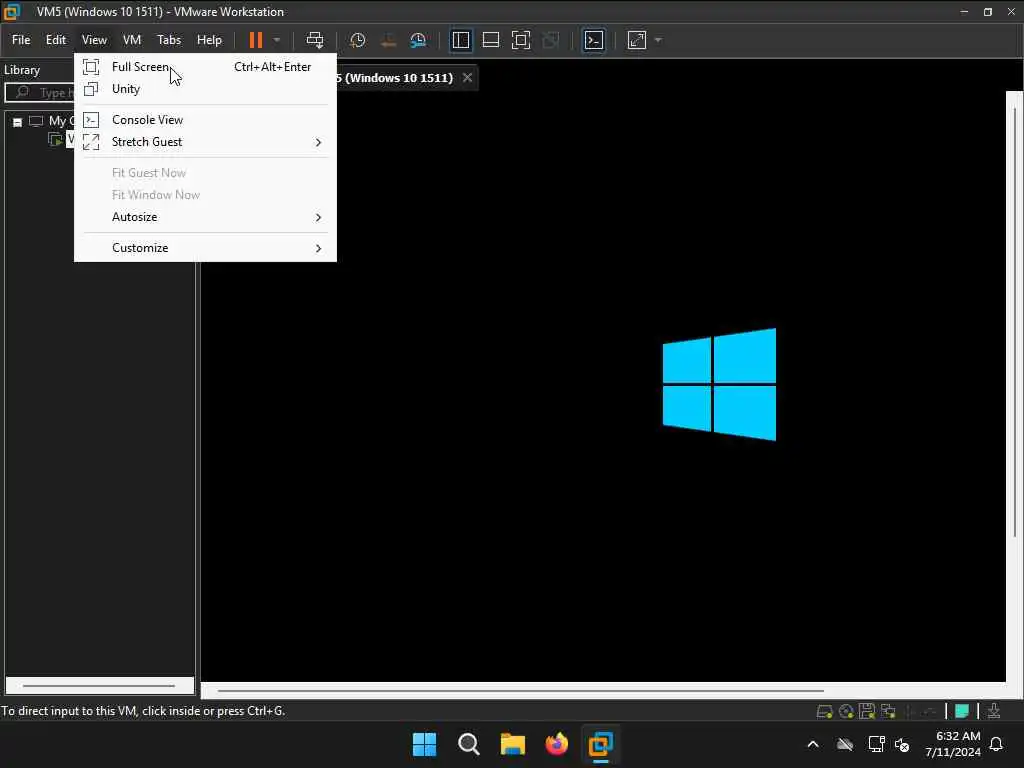Click the Full Screen icon in View menu
The image size is (1024, 768).
pos(91,67)
